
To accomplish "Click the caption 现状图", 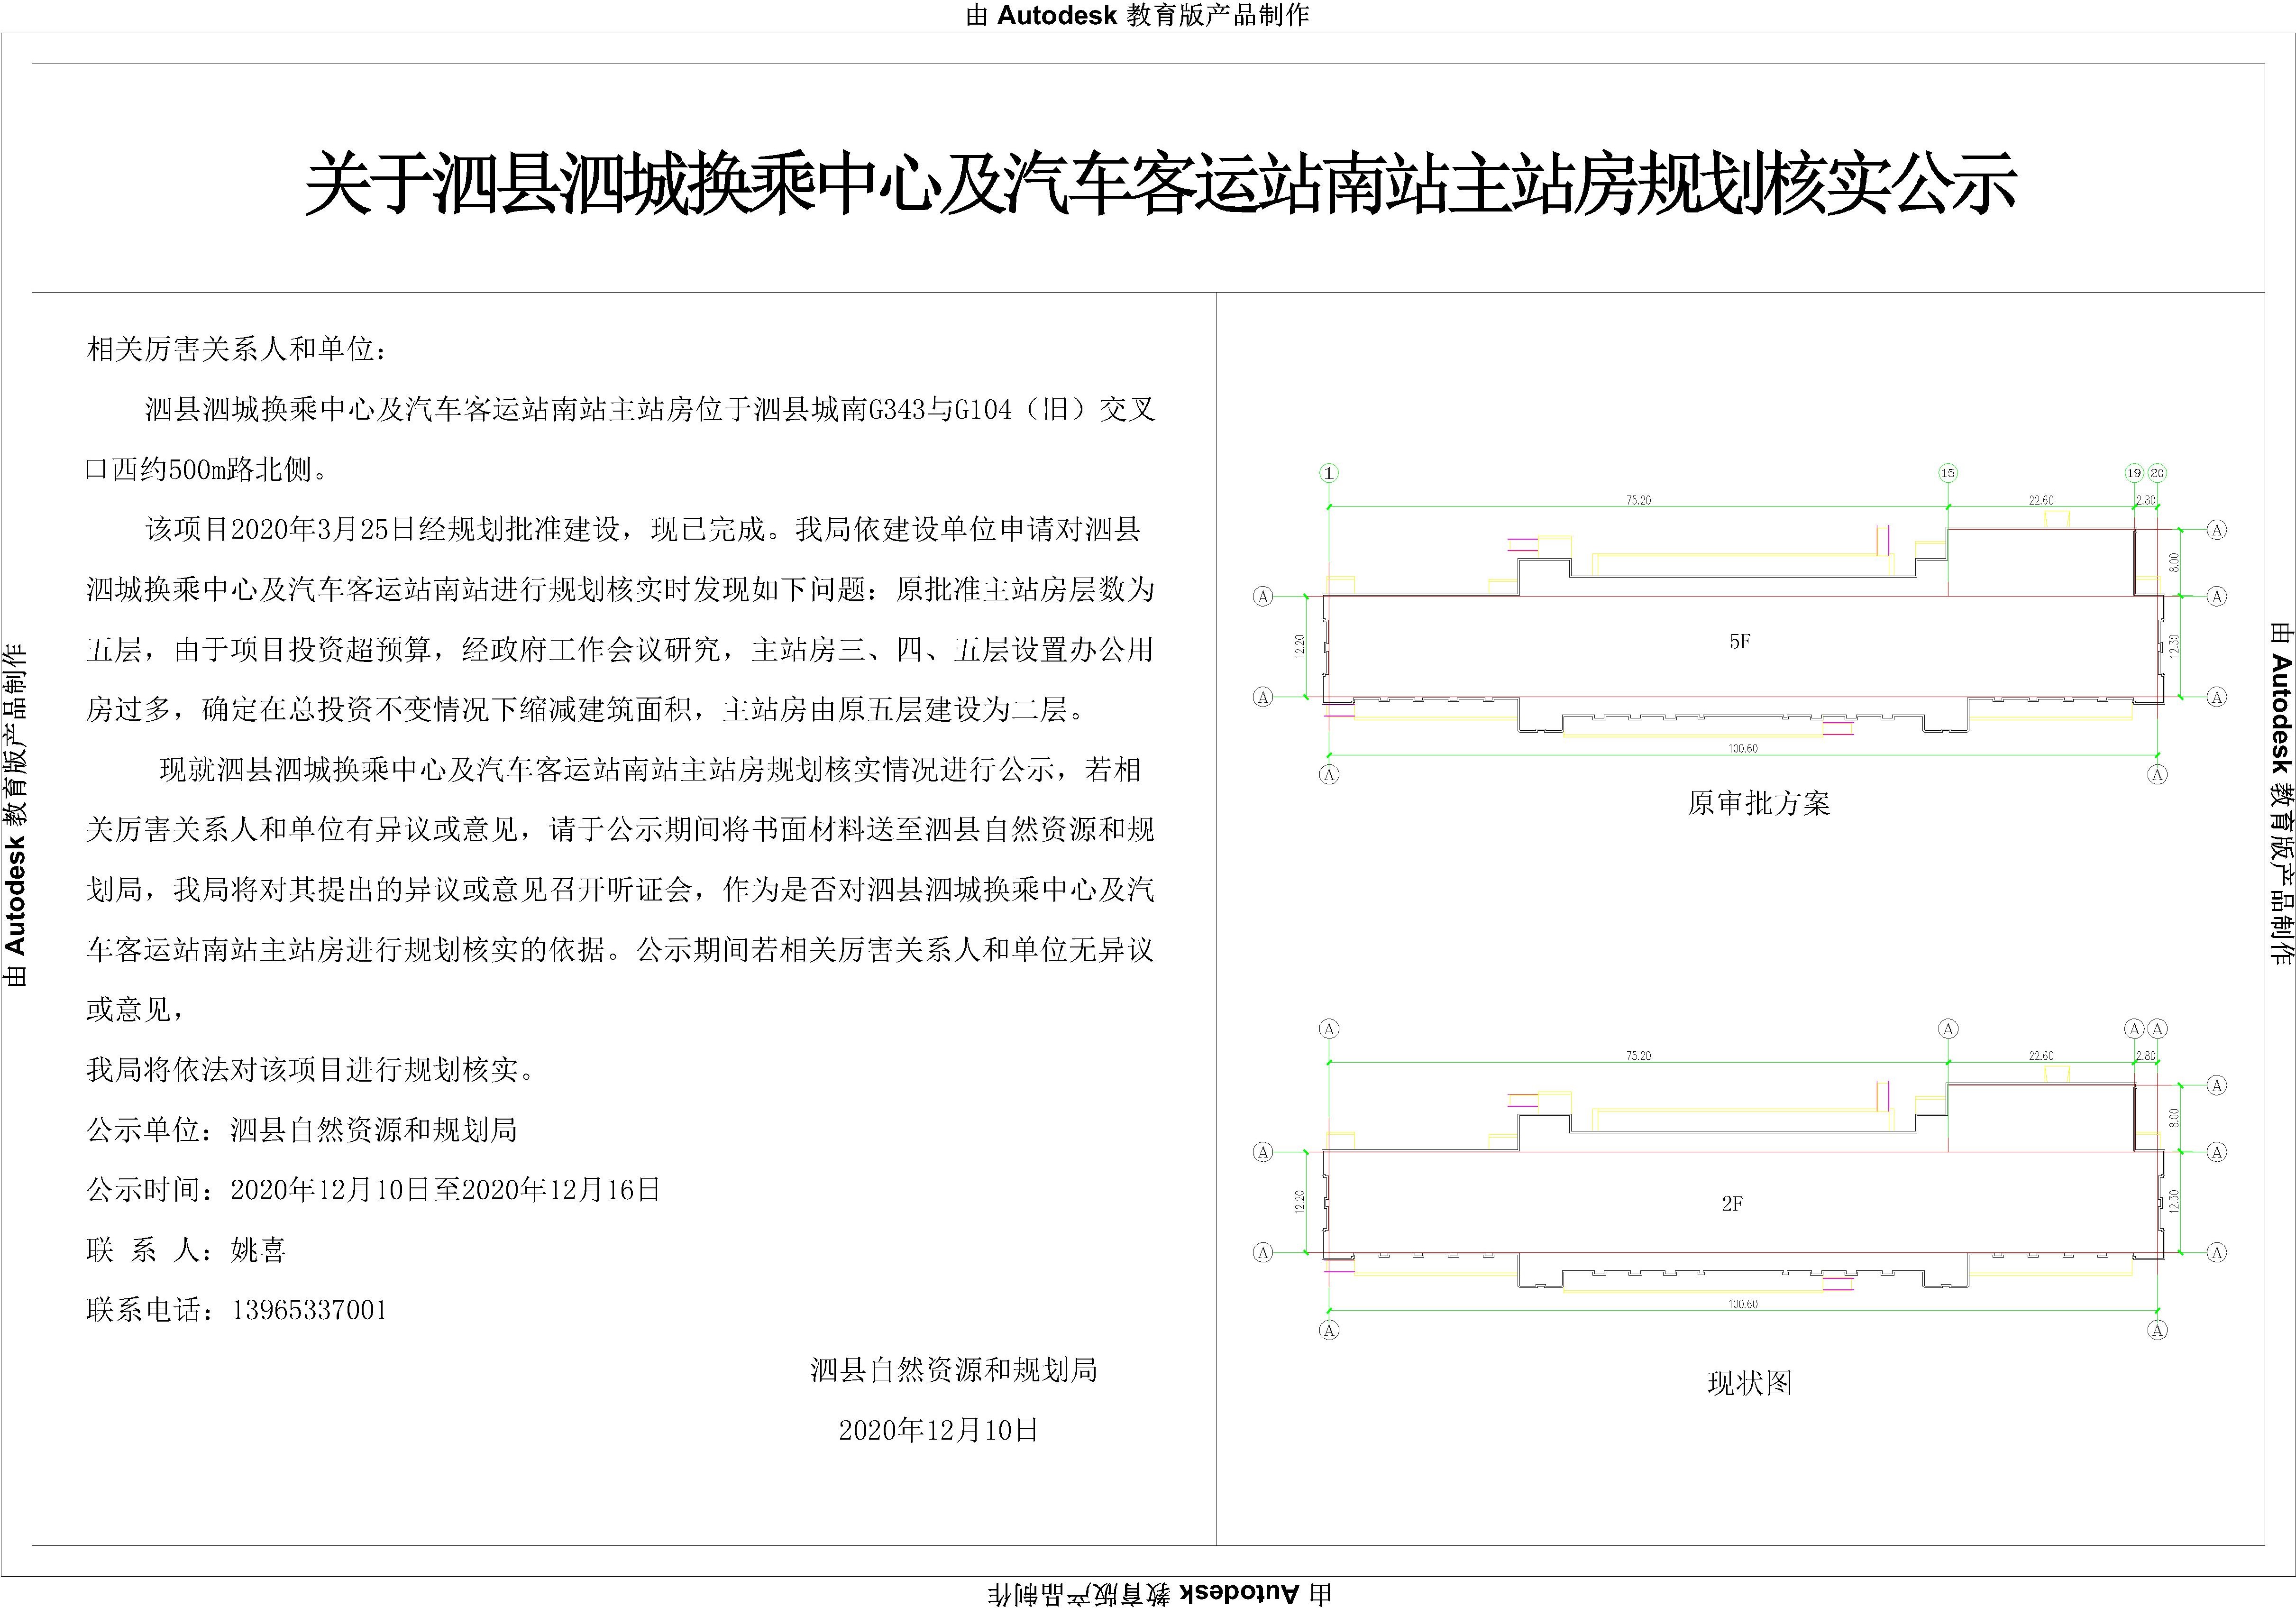I will click(1750, 1383).
